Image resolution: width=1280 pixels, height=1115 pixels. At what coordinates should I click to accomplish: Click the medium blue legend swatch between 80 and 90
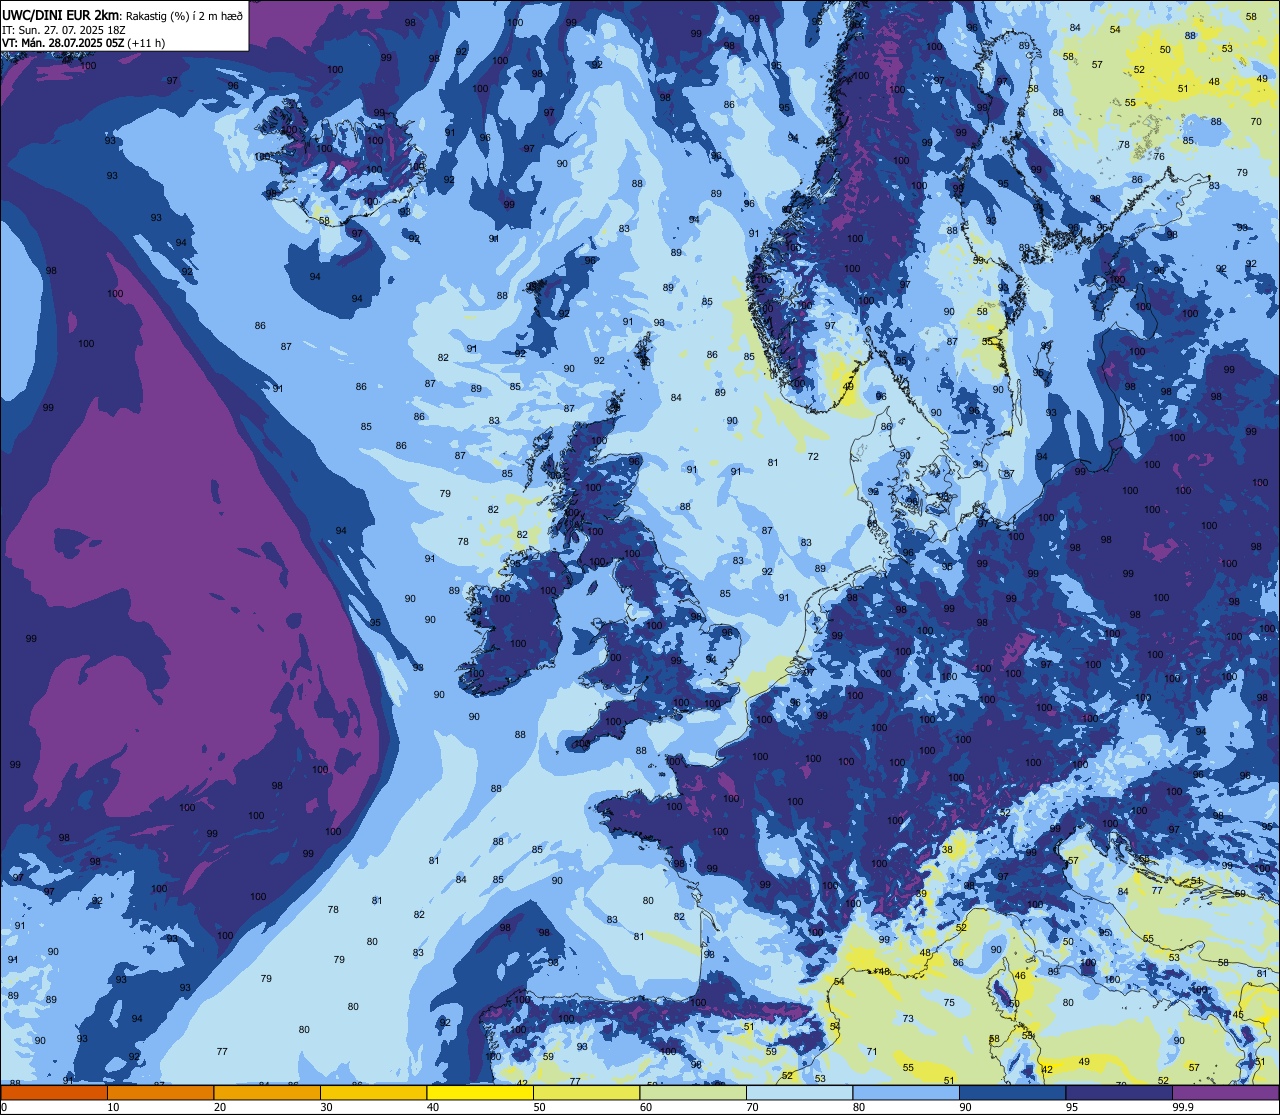click(x=906, y=1092)
